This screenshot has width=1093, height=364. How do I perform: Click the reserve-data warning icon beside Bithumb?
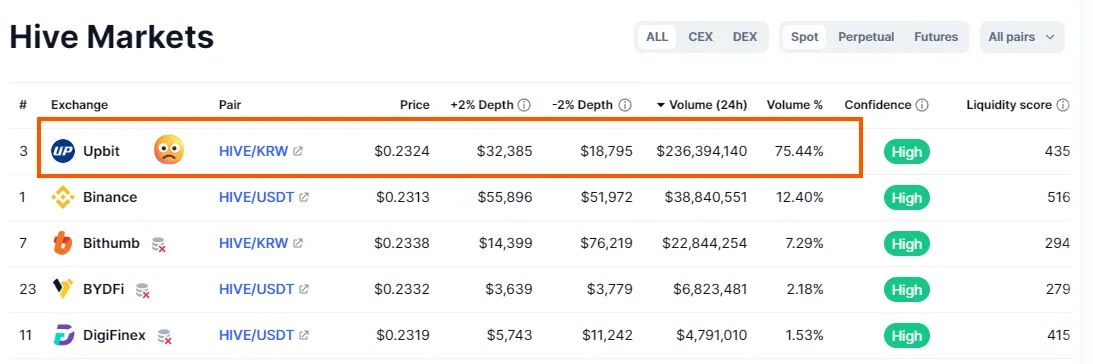pyautogui.click(x=158, y=244)
